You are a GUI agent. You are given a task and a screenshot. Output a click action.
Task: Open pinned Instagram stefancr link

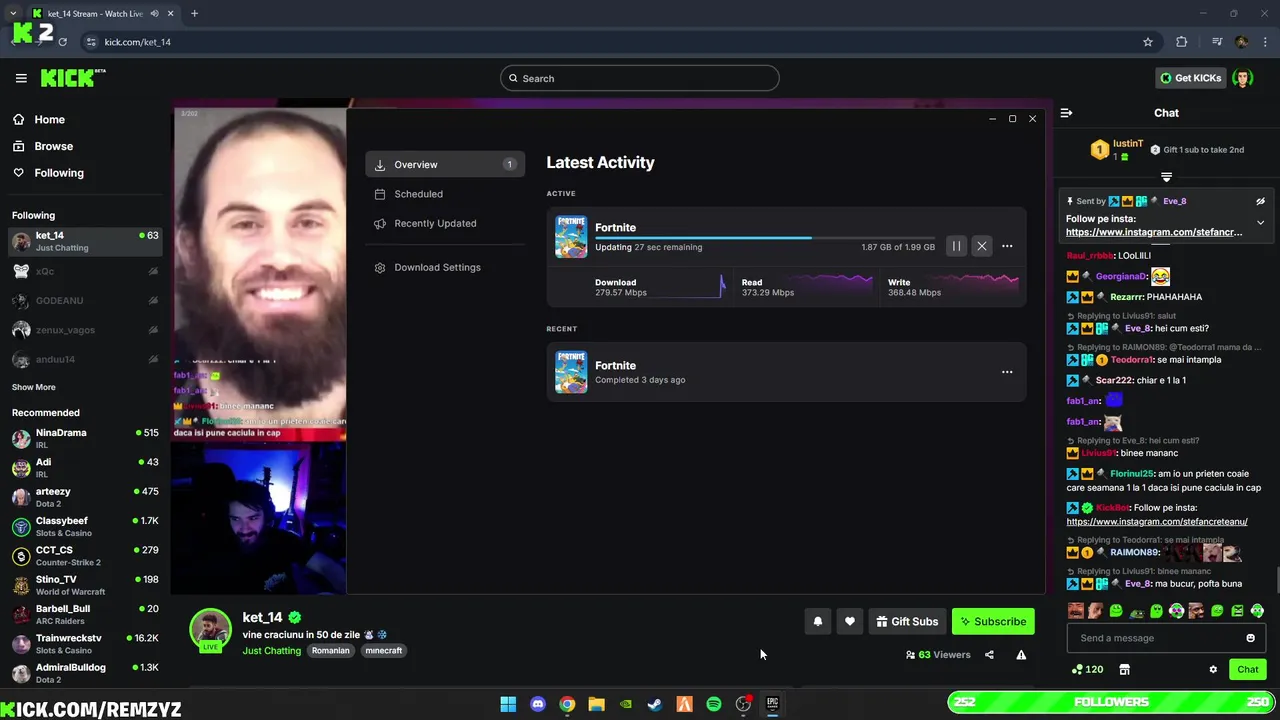tap(1154, 232)
